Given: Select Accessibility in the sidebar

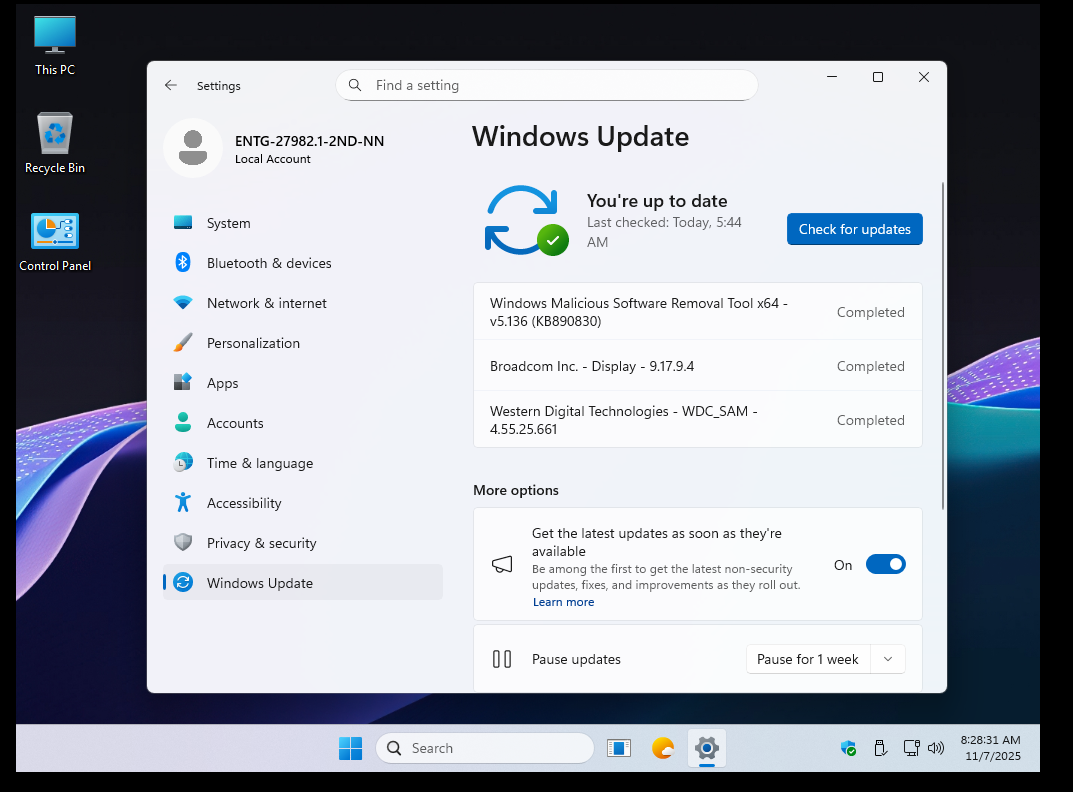Looking at the screenshot, I should point(302,502).
